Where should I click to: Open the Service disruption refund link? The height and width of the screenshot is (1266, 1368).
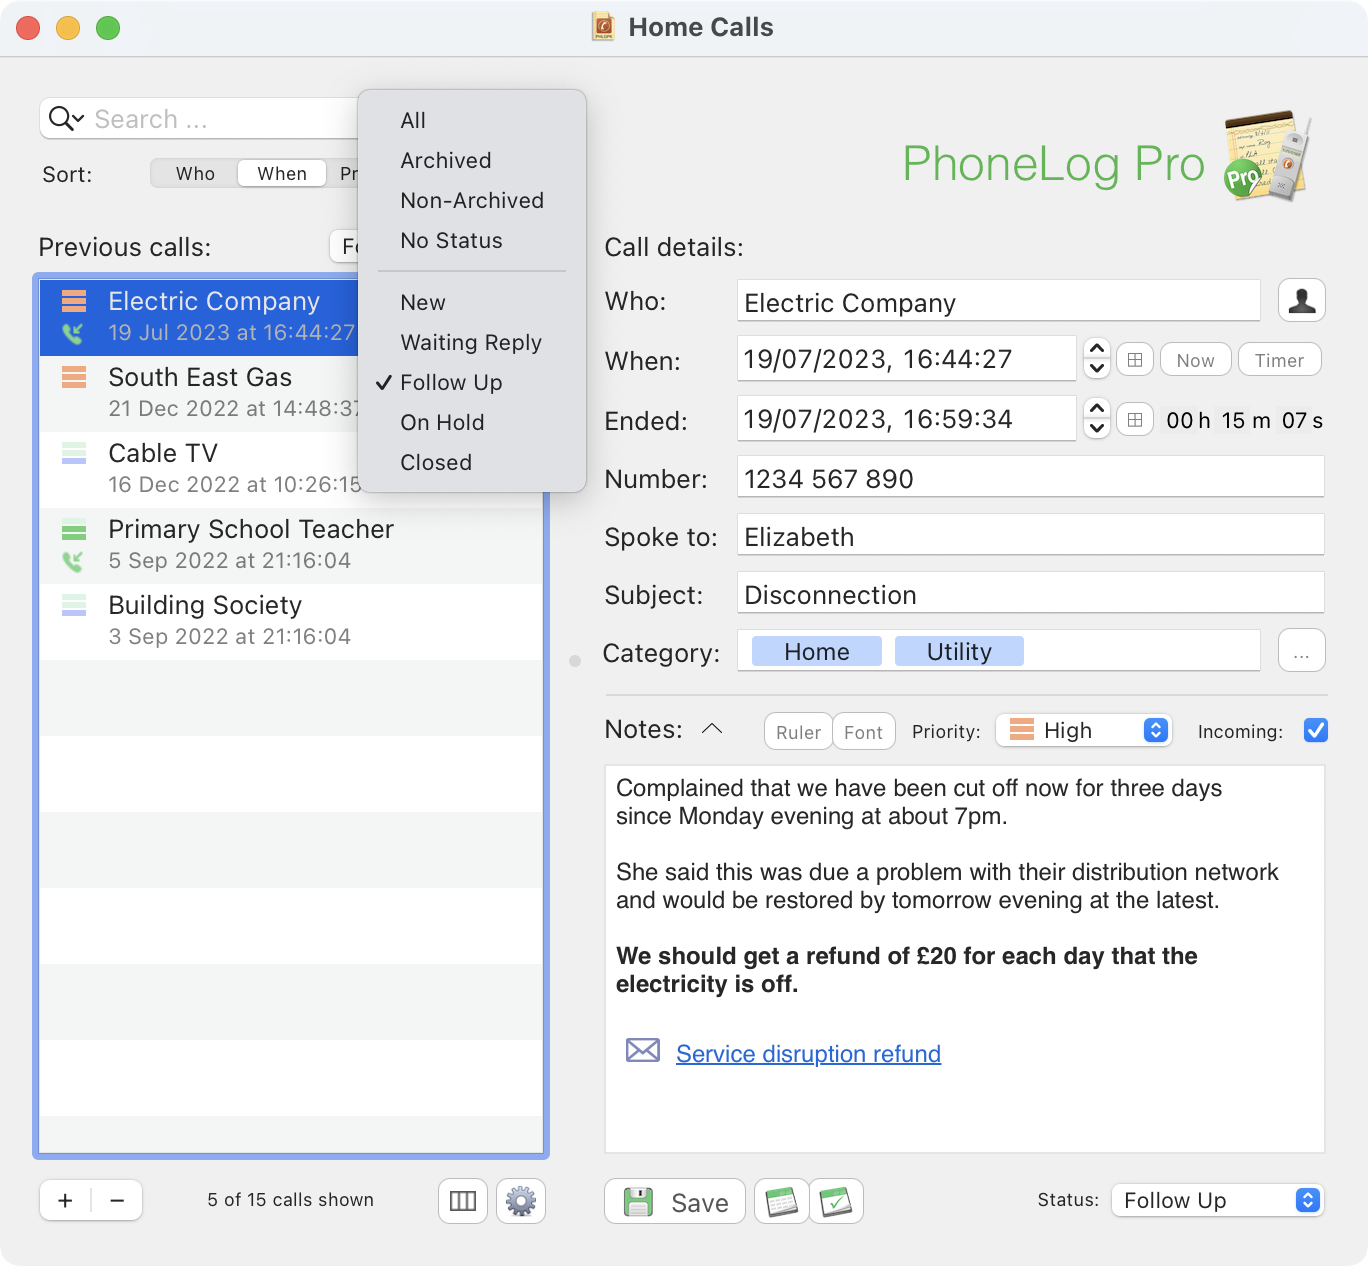click(808, 1054)
